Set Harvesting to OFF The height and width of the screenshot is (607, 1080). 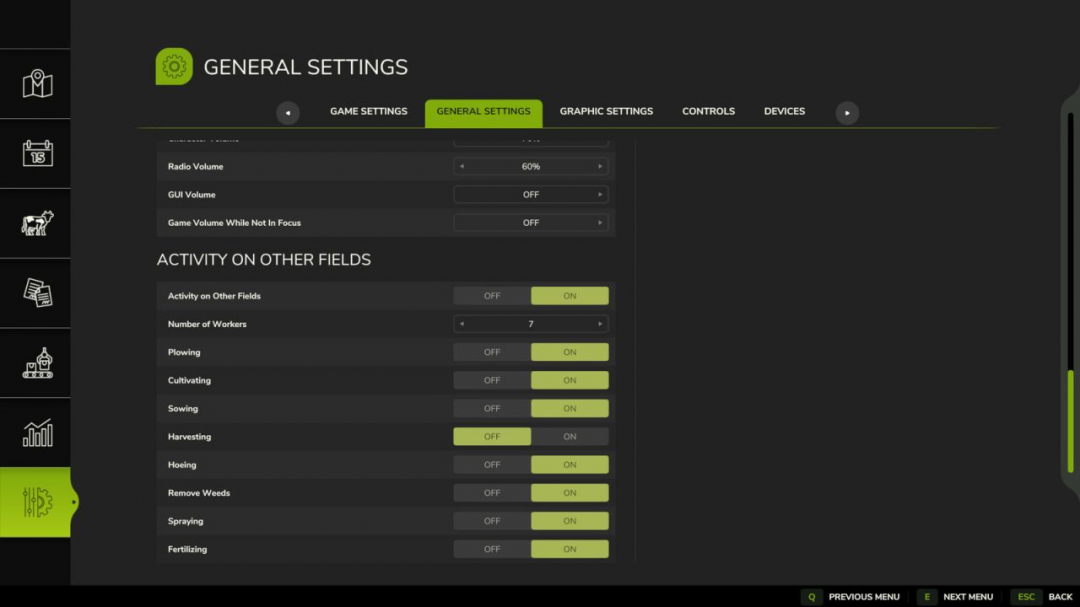point(492,437)
